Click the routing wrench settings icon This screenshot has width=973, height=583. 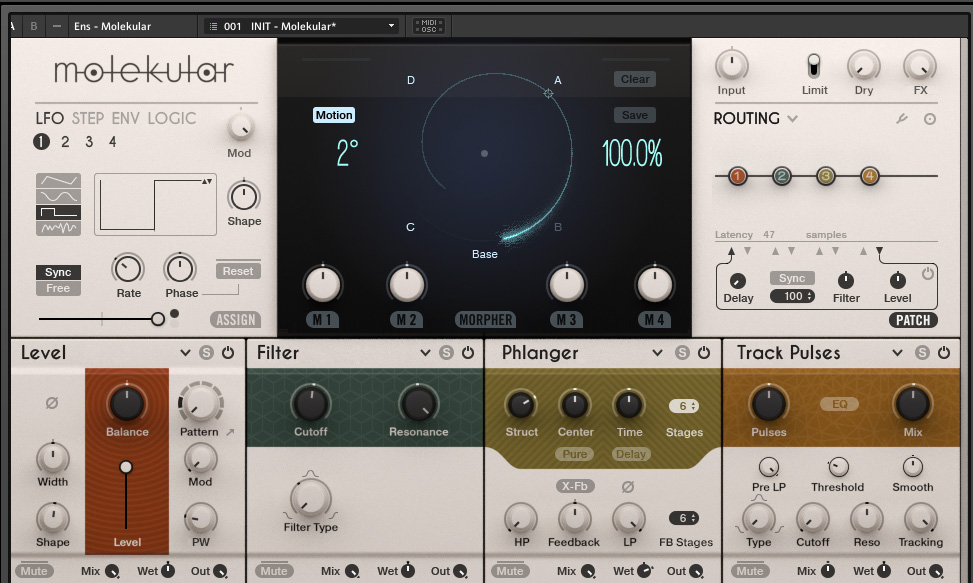click(x=901, y=119)
